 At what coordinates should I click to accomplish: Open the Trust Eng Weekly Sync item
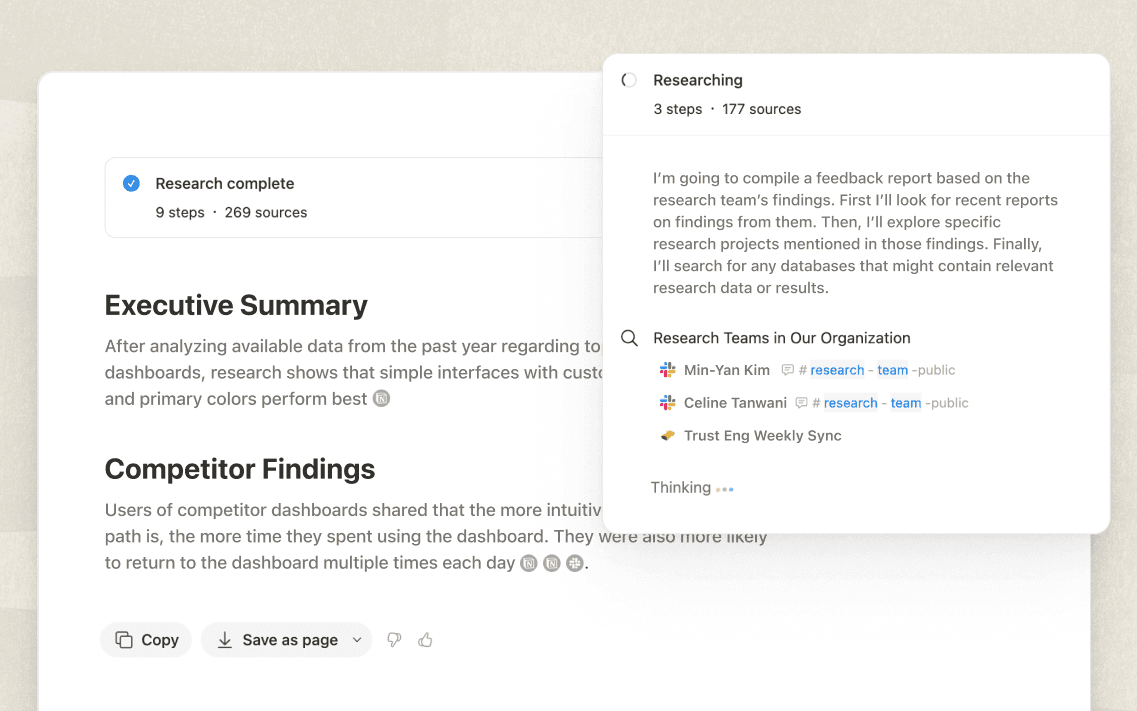coord(762,435)
